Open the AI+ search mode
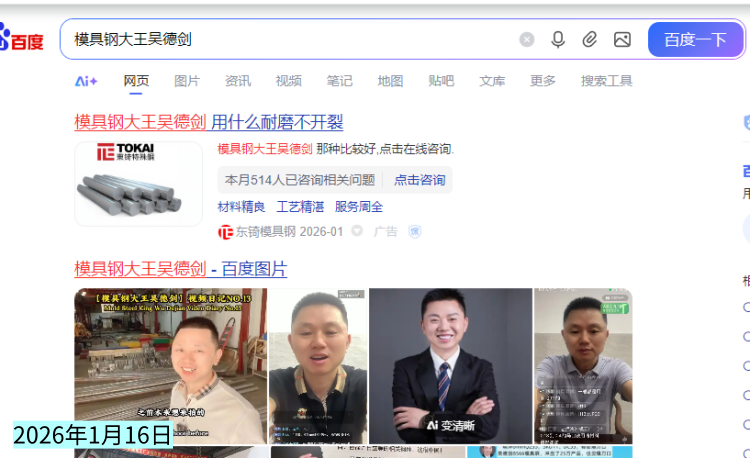 tap(86, 81)
